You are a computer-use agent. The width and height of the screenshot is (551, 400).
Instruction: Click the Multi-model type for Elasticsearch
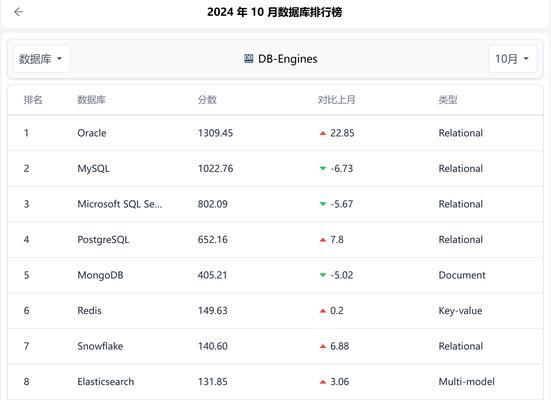coord(466,382)
